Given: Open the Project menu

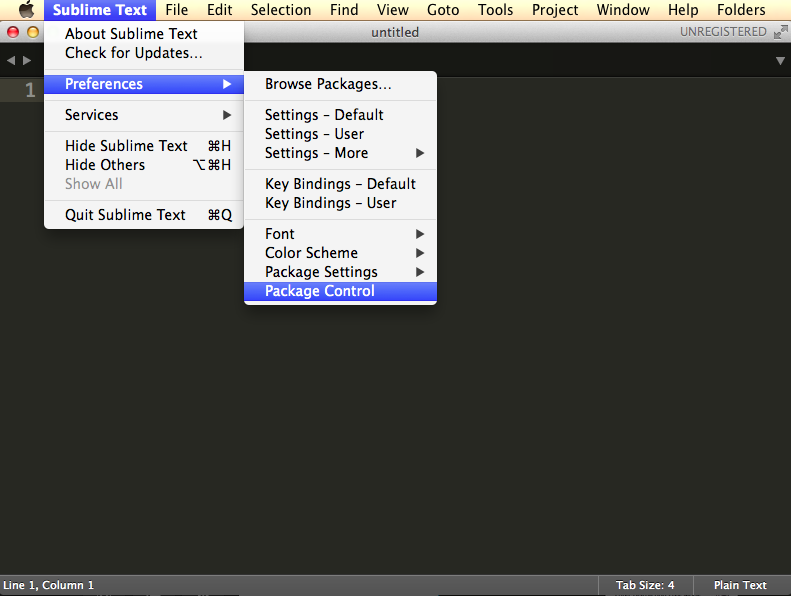Looking at the screenshot, I should point(555,10).
